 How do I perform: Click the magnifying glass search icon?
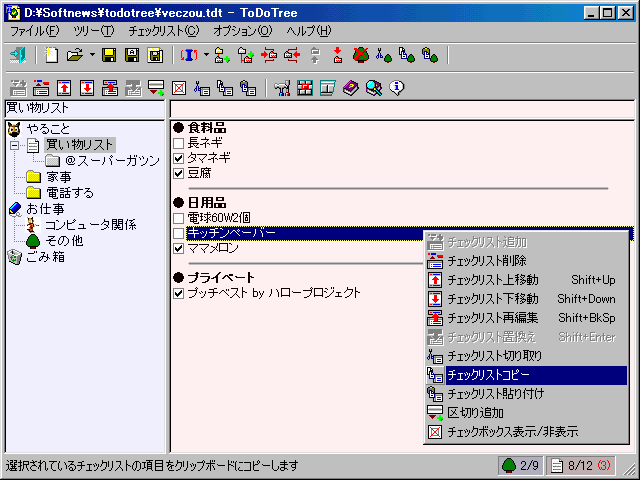click(x=374, y=88)
